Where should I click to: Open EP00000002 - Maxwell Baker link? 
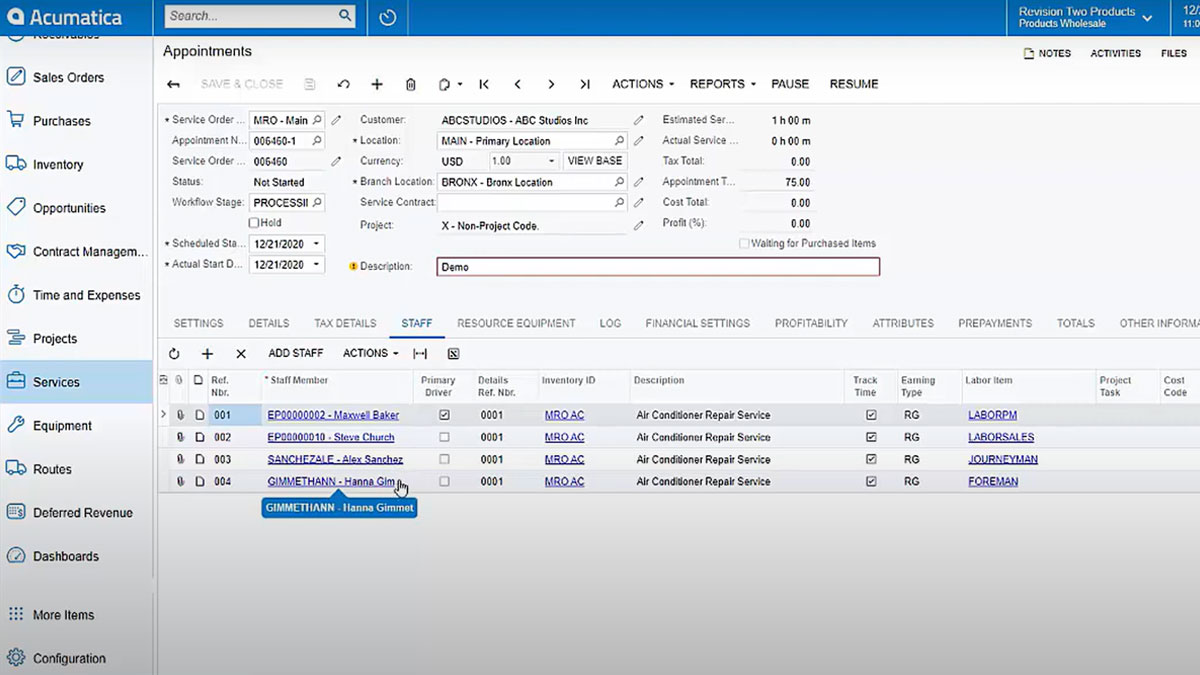[x=333, y=415]
